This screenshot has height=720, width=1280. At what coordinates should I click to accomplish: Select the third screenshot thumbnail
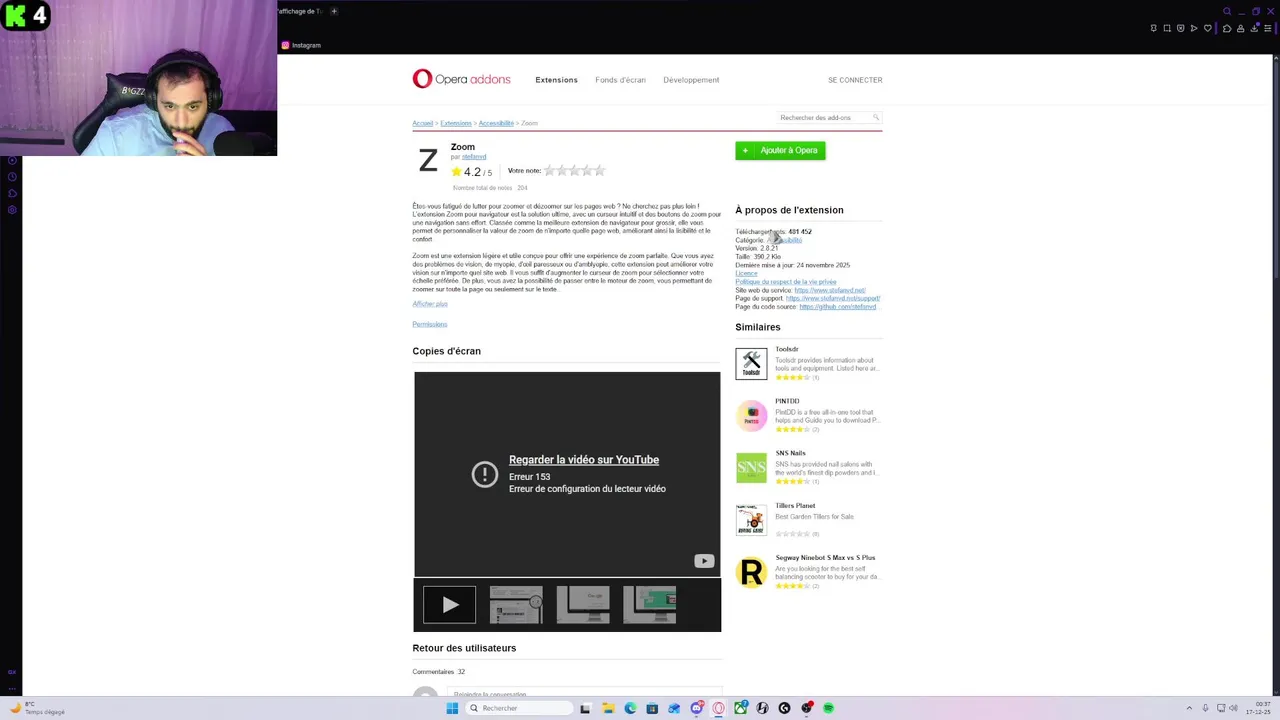(583, 605)
